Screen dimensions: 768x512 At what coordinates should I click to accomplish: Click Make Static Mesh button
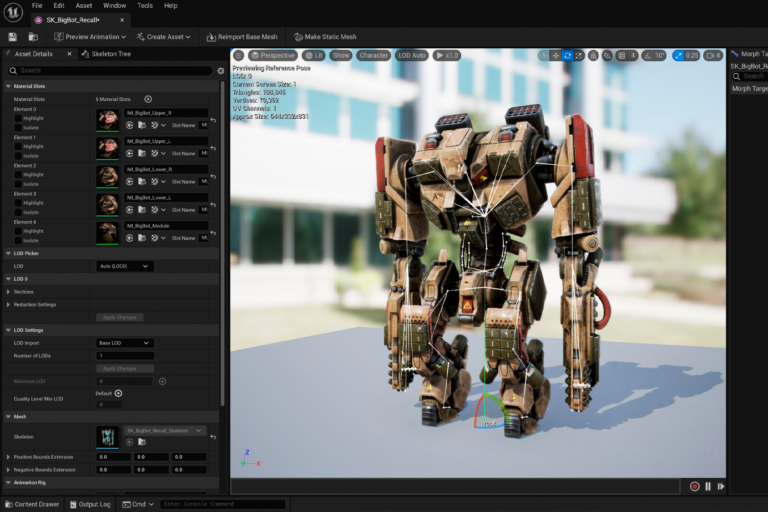325,37
